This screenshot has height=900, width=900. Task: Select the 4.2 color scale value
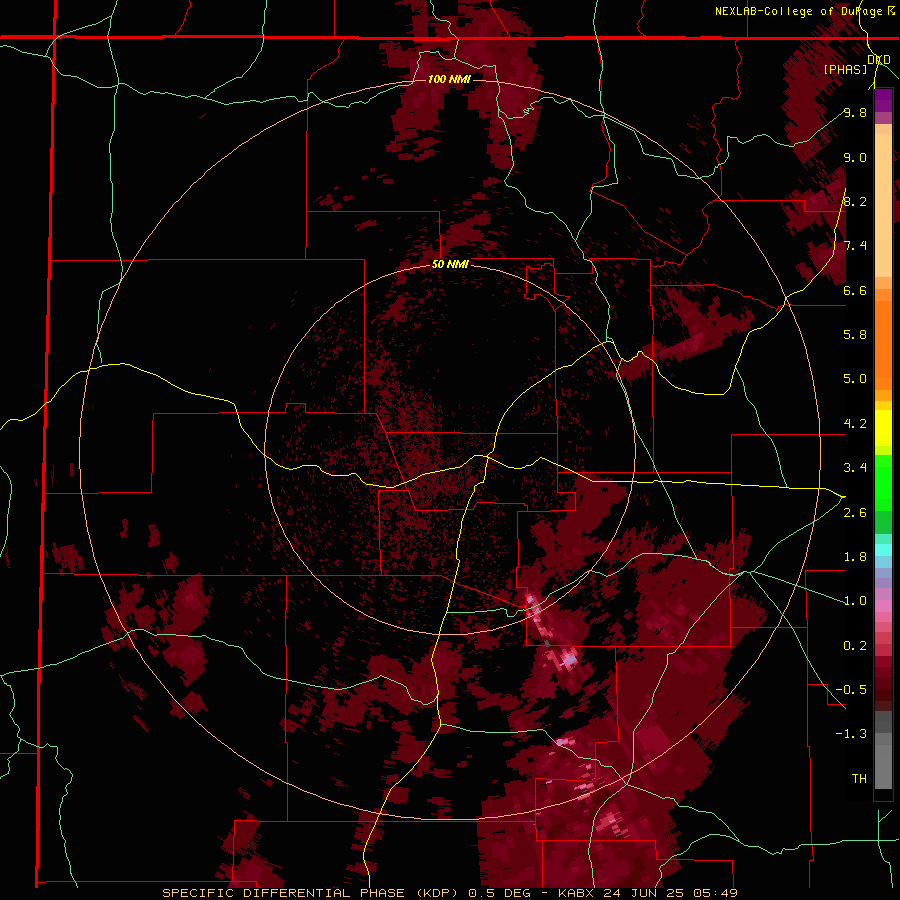[855, 424]
